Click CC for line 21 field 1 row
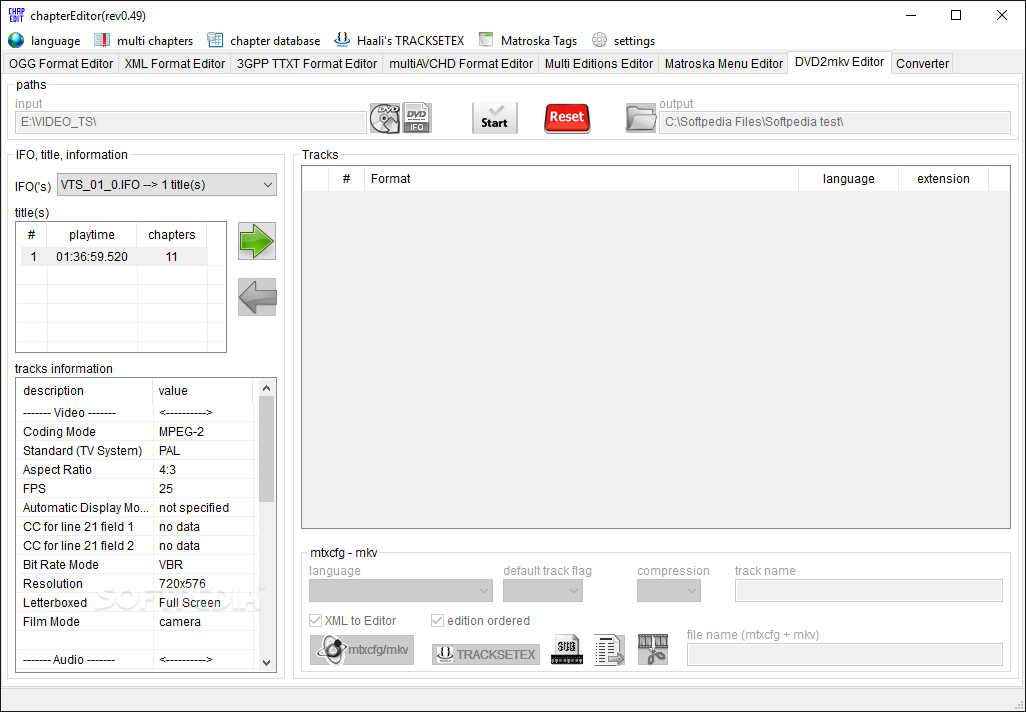The width and height of the screenshot is (1026, 712). pyautogui.click(x=137, y=527)
